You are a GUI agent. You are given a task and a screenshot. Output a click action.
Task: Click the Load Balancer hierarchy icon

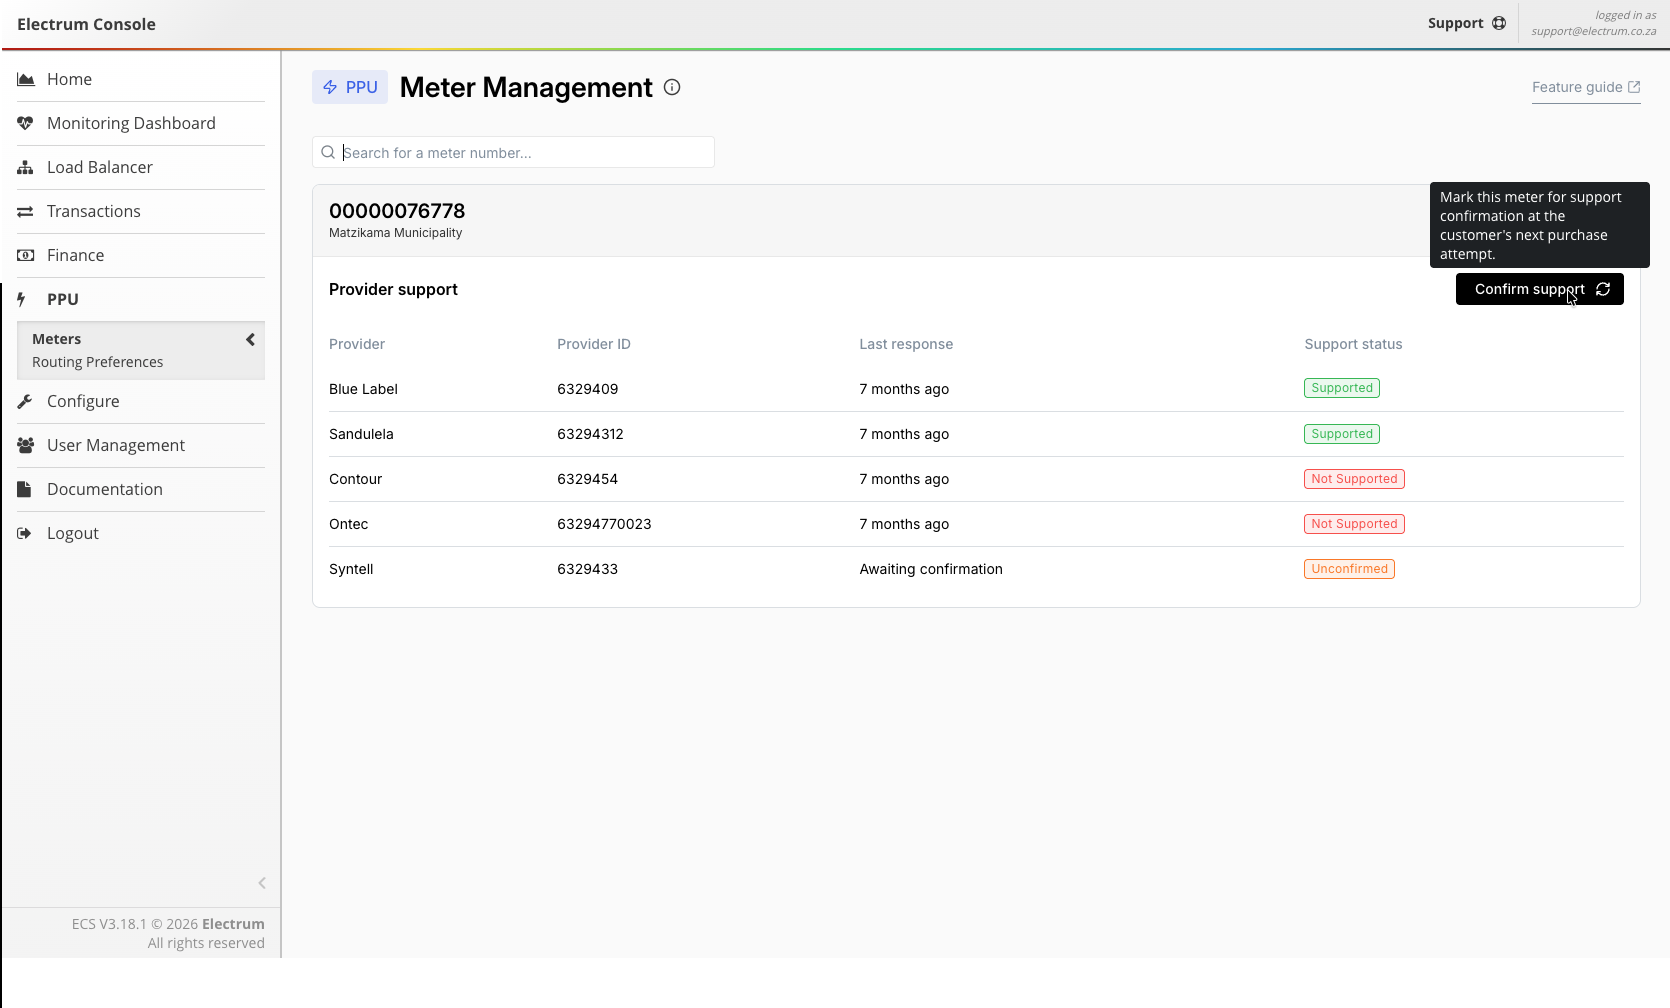(26, 167)
